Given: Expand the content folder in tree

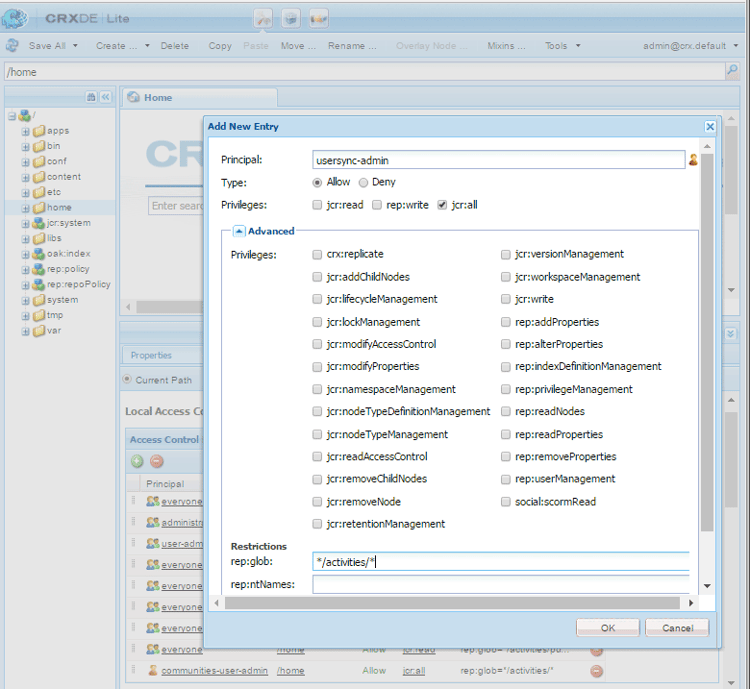Looking at the screenshot, I should point(26,177).
